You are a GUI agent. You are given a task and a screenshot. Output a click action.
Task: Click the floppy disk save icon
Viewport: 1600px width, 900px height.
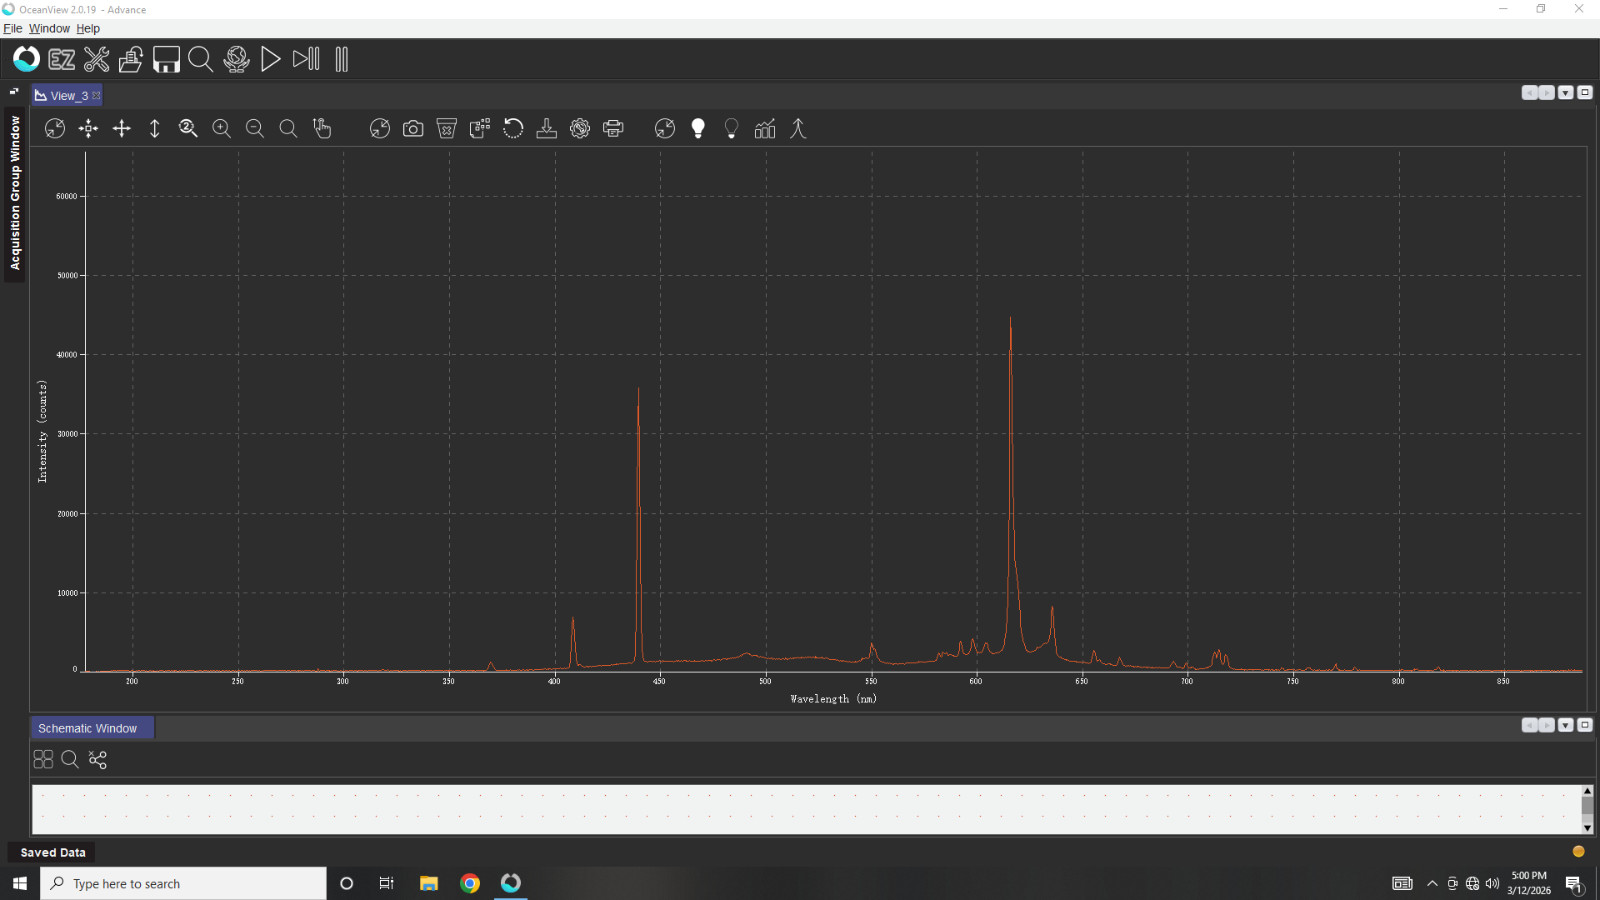tap(166, 60)
